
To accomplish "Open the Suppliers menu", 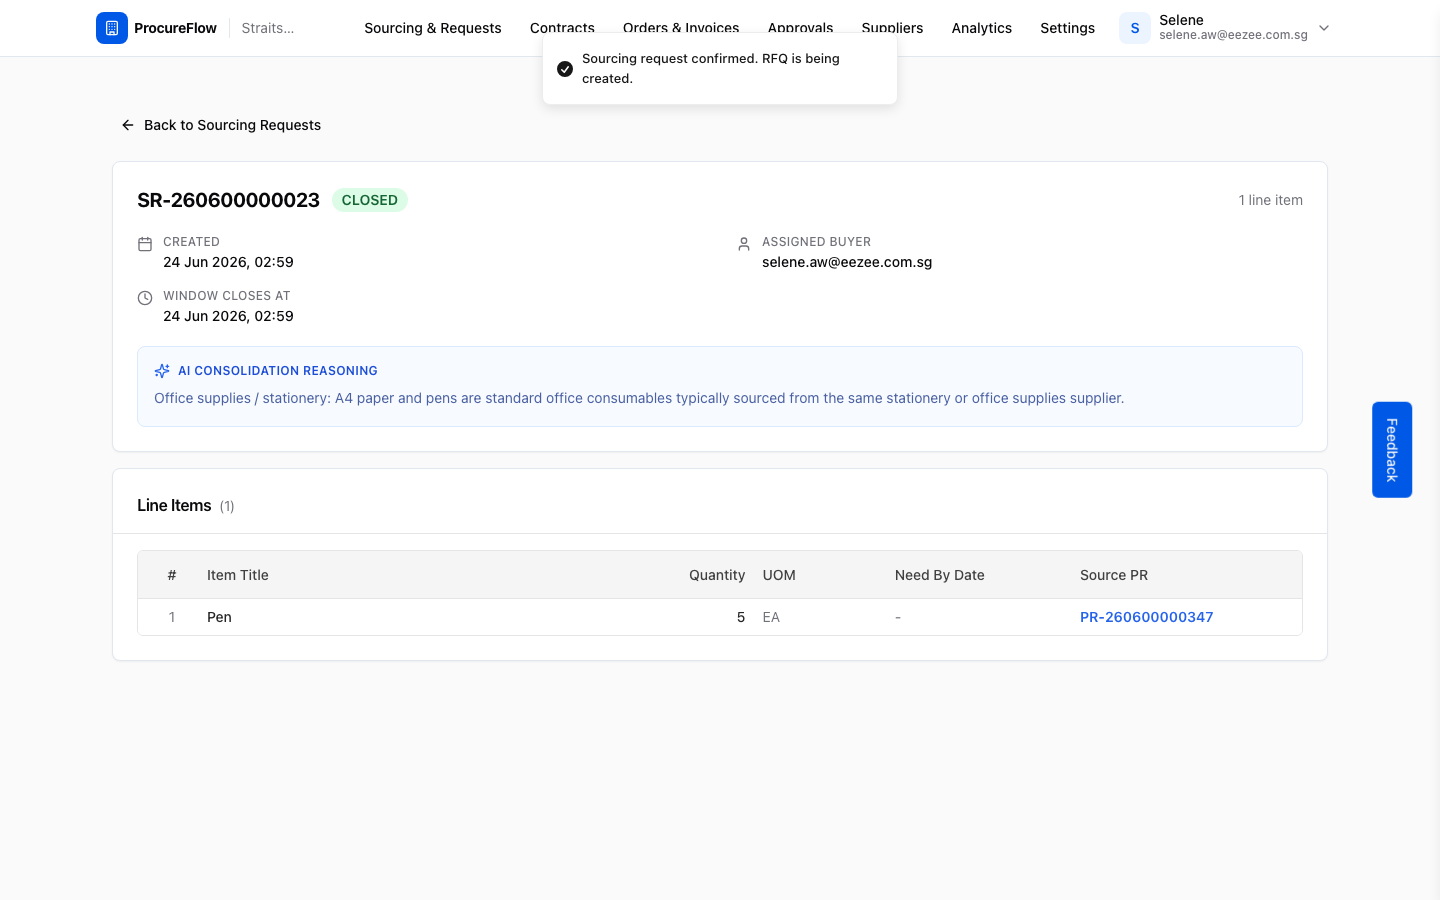I will coord(893,28).
